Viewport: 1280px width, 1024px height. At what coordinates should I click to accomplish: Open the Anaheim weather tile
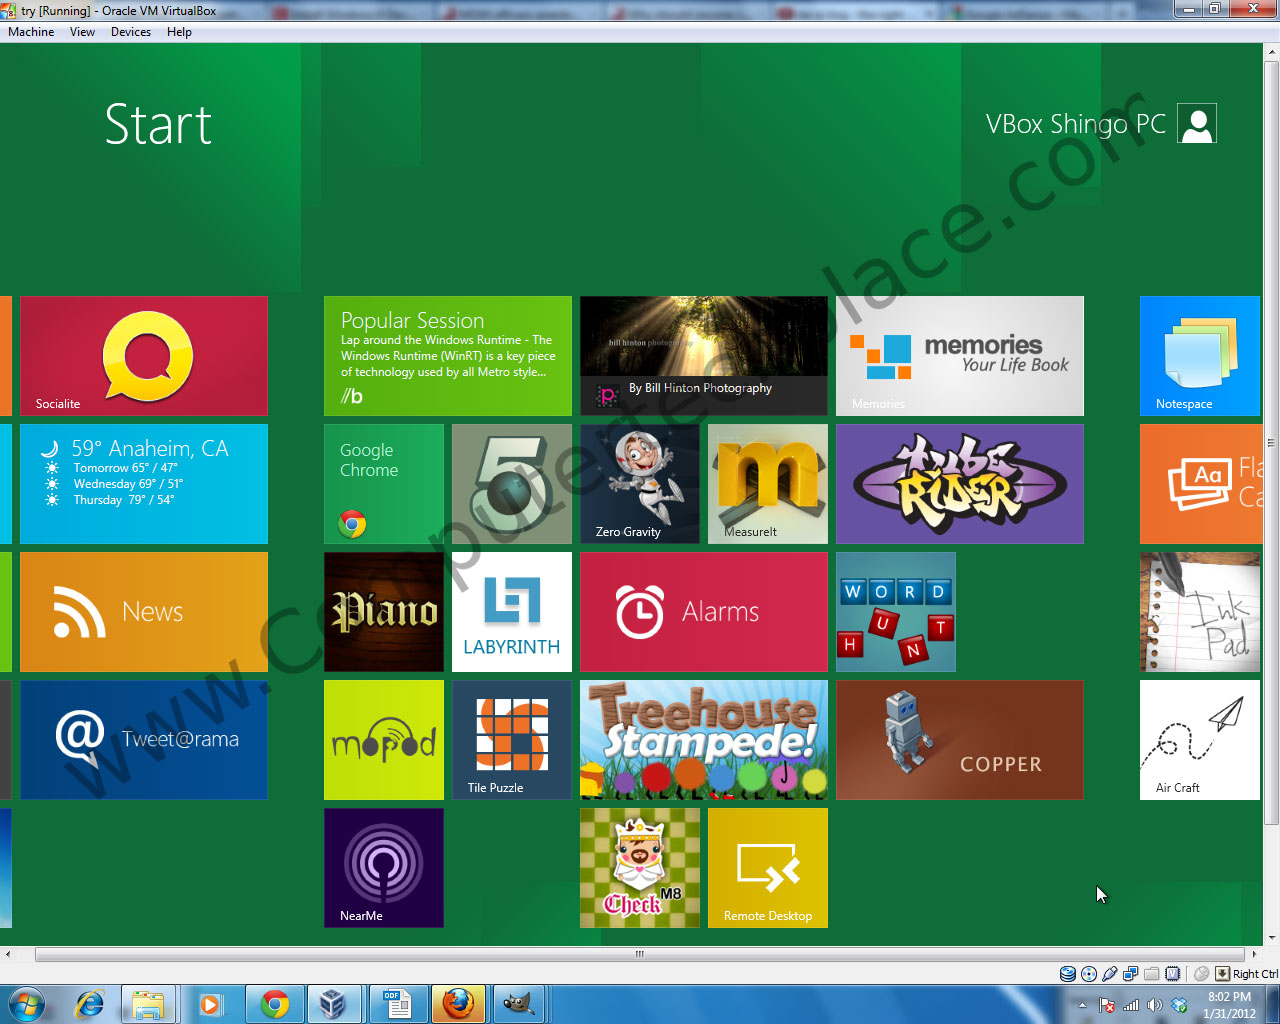pyautogui.click(x=144, y=484)
